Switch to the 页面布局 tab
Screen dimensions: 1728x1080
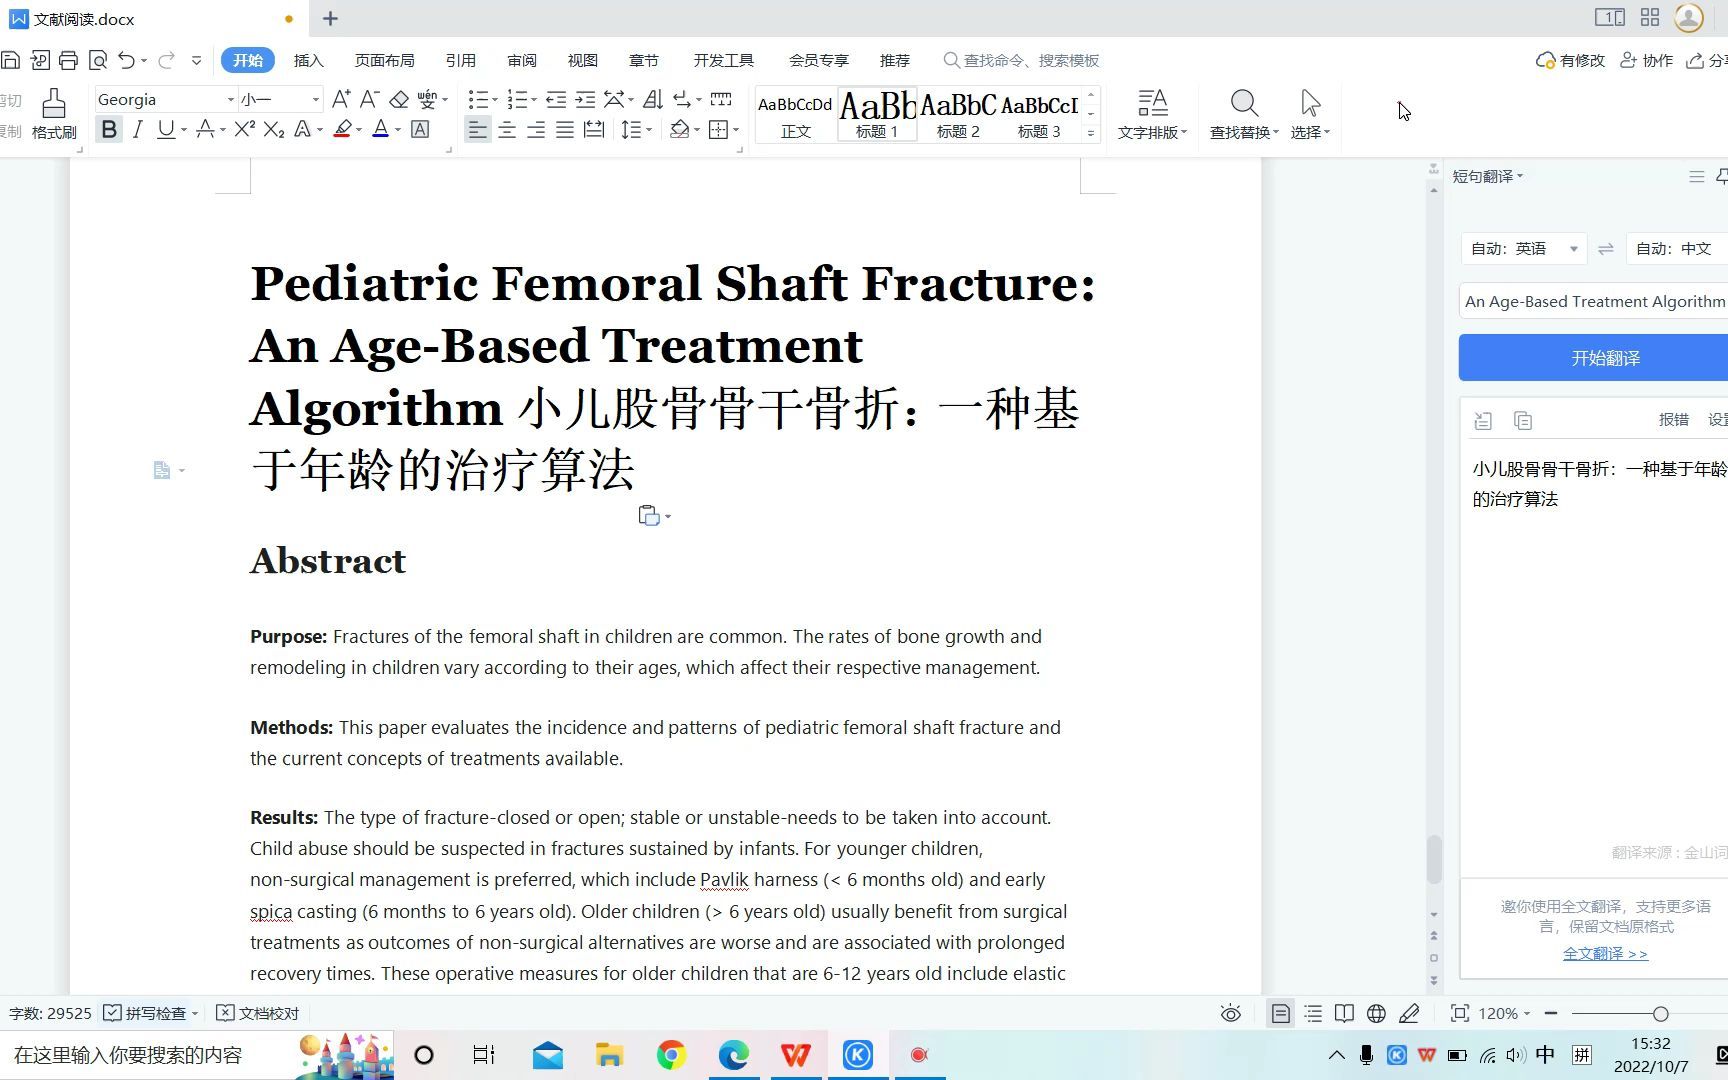pyautogui.click(x=384, y=60)
